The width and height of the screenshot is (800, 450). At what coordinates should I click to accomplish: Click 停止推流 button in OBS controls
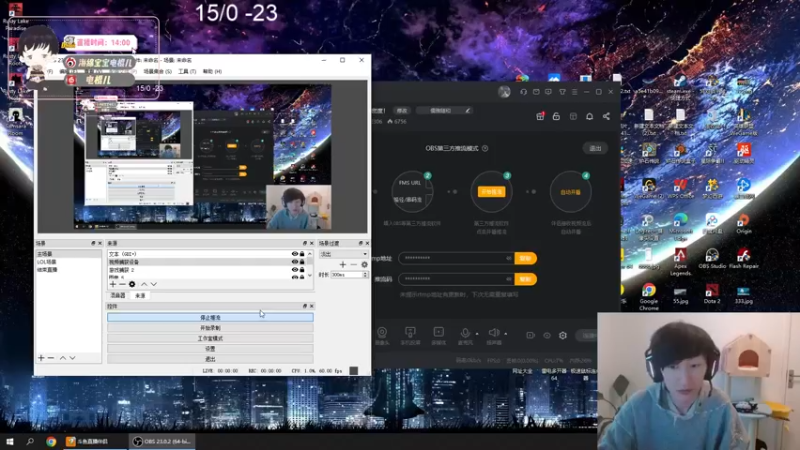[210, 317]
